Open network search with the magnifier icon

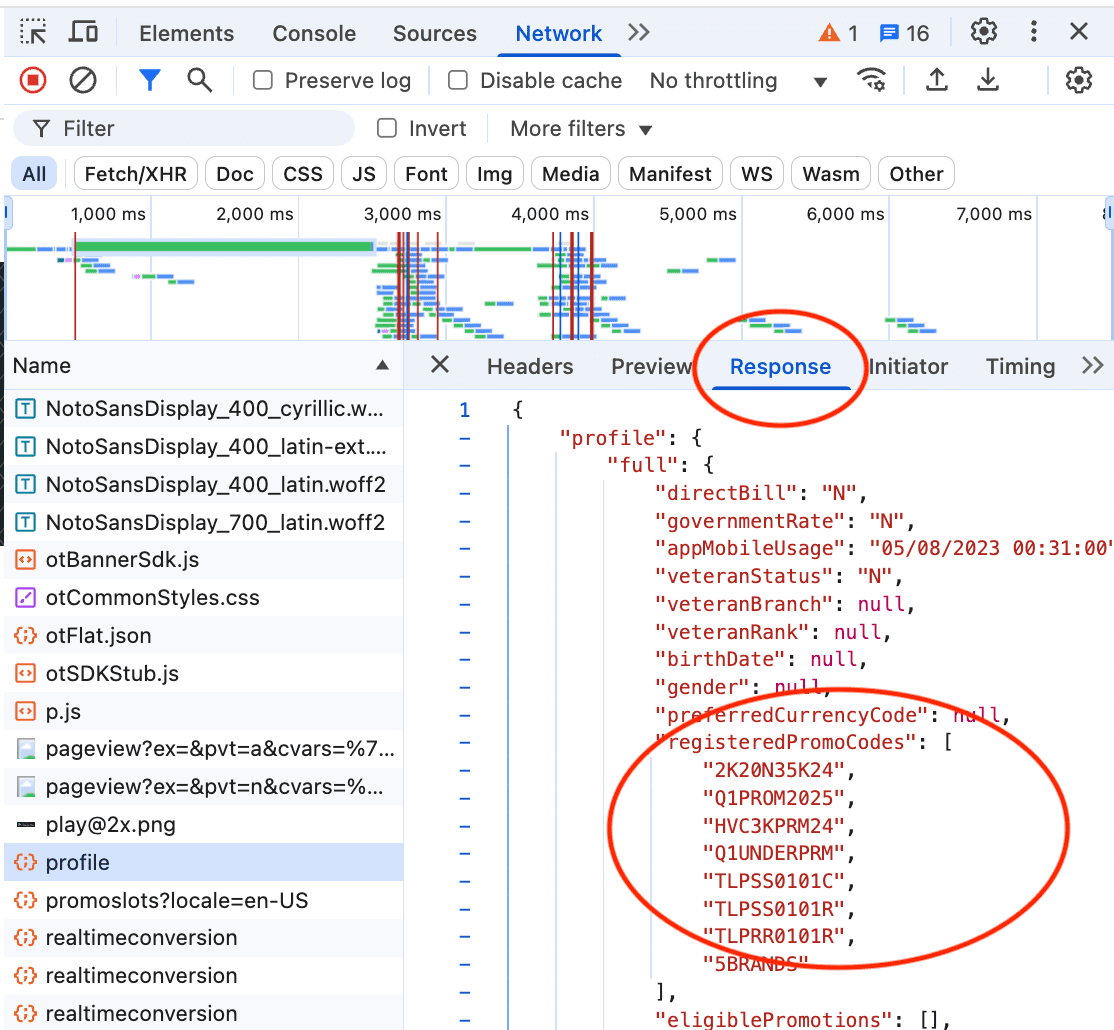(200, 80)
